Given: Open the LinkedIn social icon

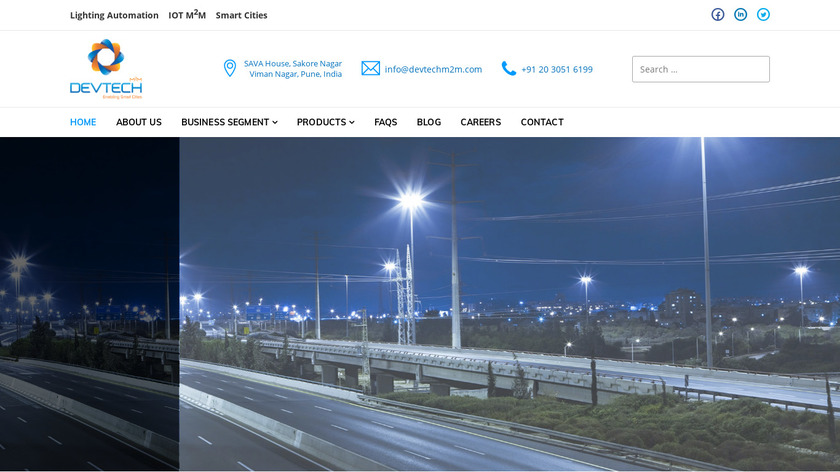Looking at the screenshot, I should coord(740,14).
